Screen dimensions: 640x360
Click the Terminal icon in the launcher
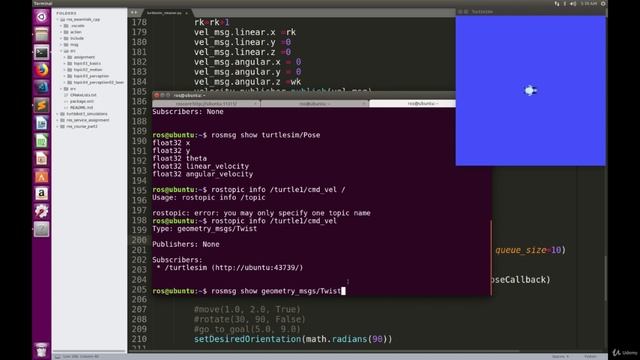pyautogui.click(x=41, y=52)
